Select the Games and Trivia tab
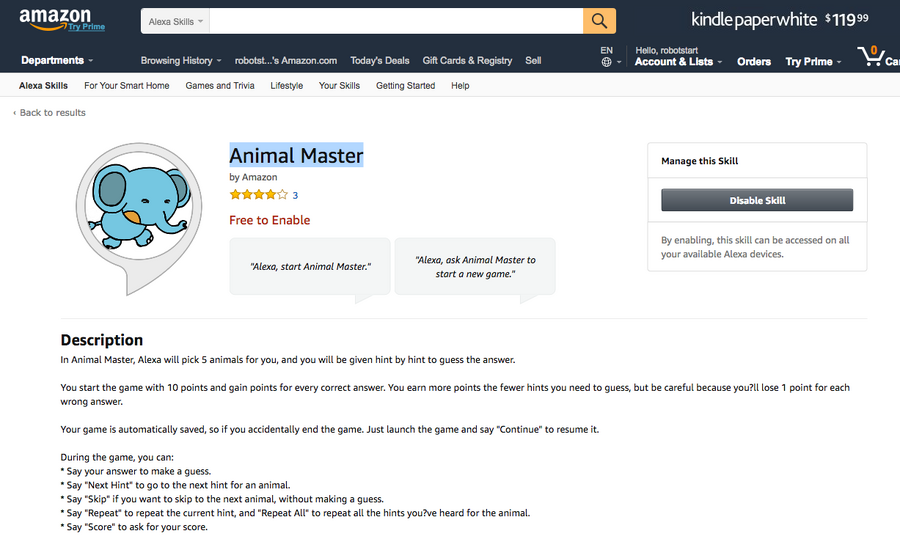This screenshot has width=900, height=539. (x=220, y=86)
